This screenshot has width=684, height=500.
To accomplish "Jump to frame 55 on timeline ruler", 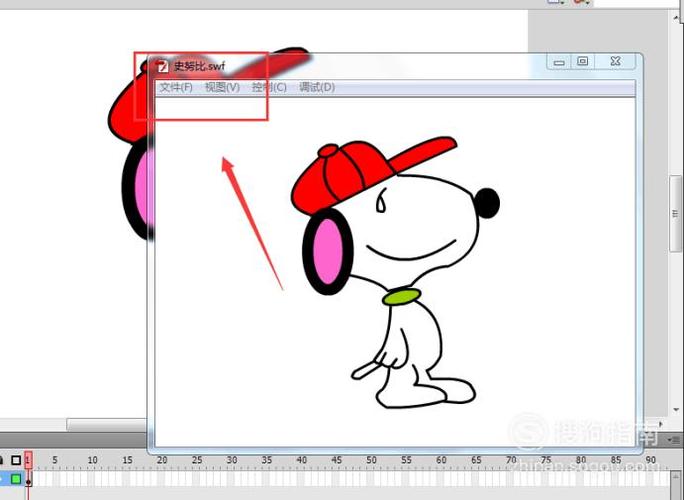I will point(407,460).
